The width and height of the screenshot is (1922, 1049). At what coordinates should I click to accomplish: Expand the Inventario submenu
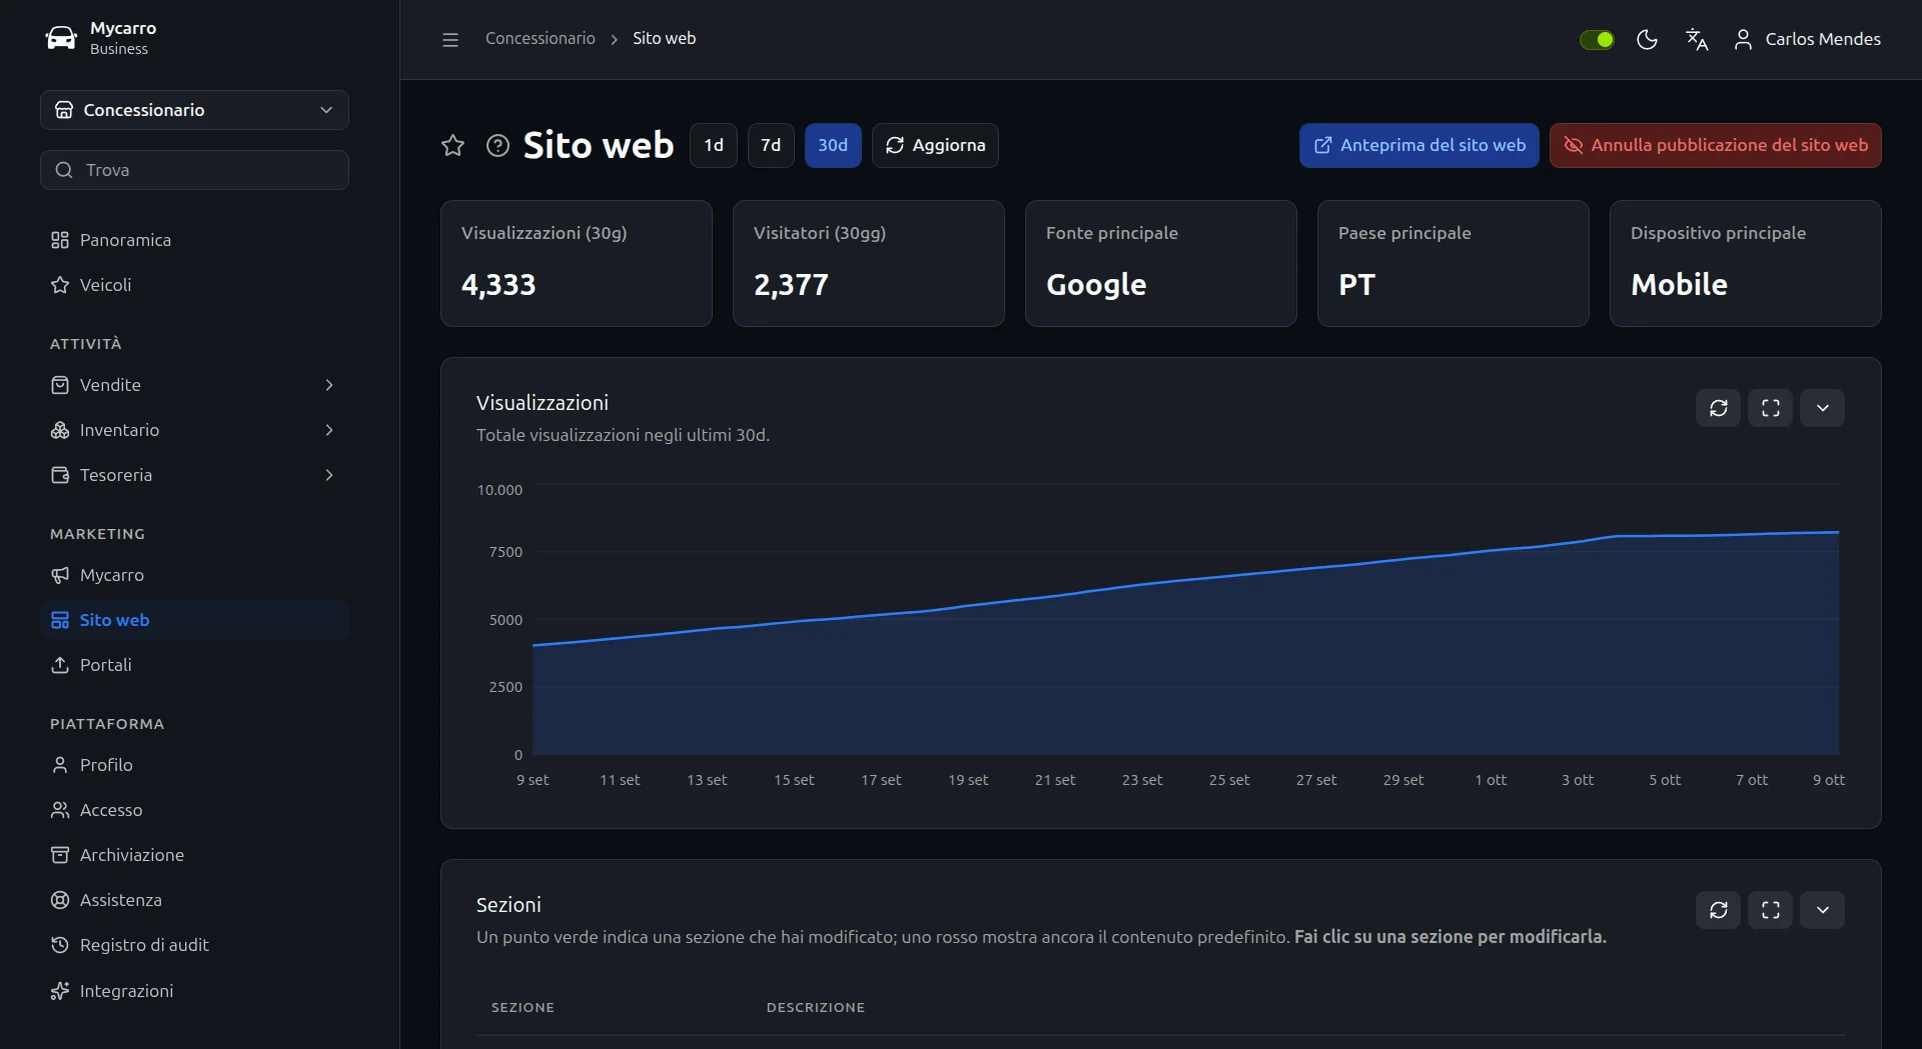tap(329, 430)
